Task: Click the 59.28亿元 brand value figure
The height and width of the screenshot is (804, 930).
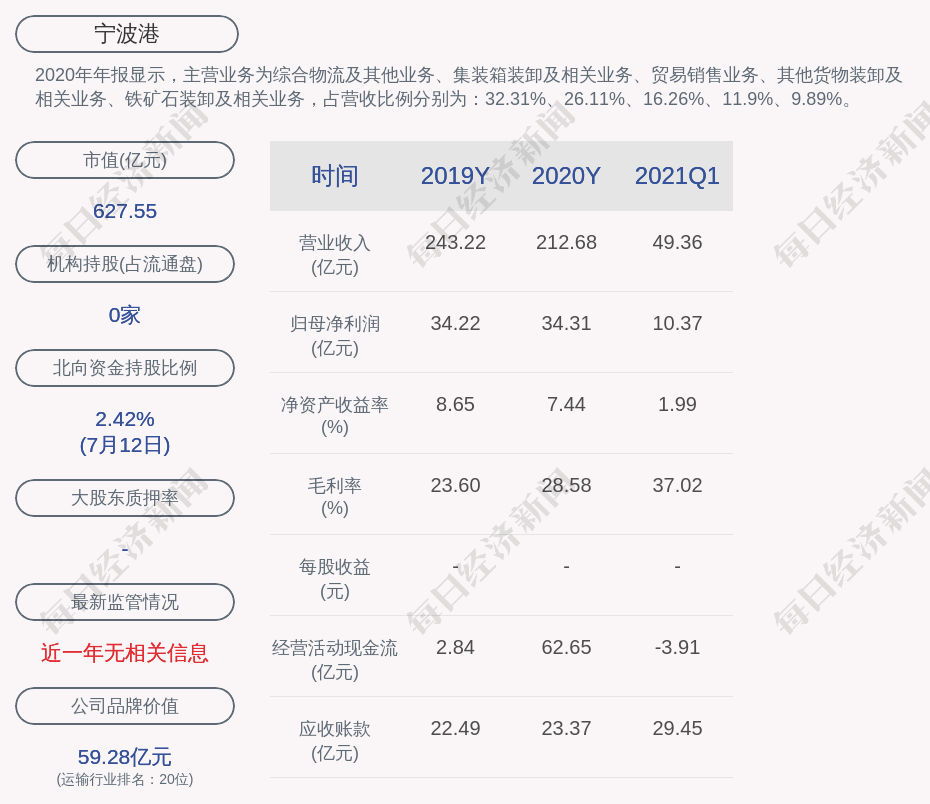Action: pyautogui.click(x=125, y=757)
